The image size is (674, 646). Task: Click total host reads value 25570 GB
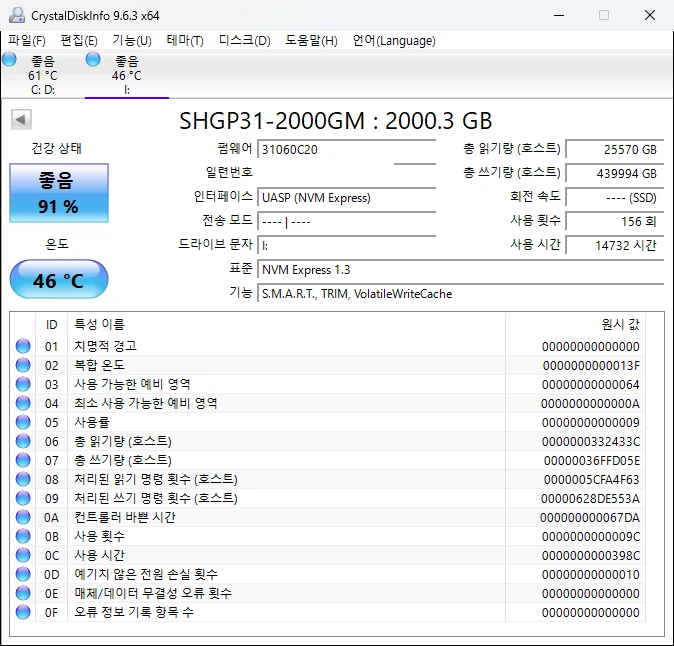point(615,150)
